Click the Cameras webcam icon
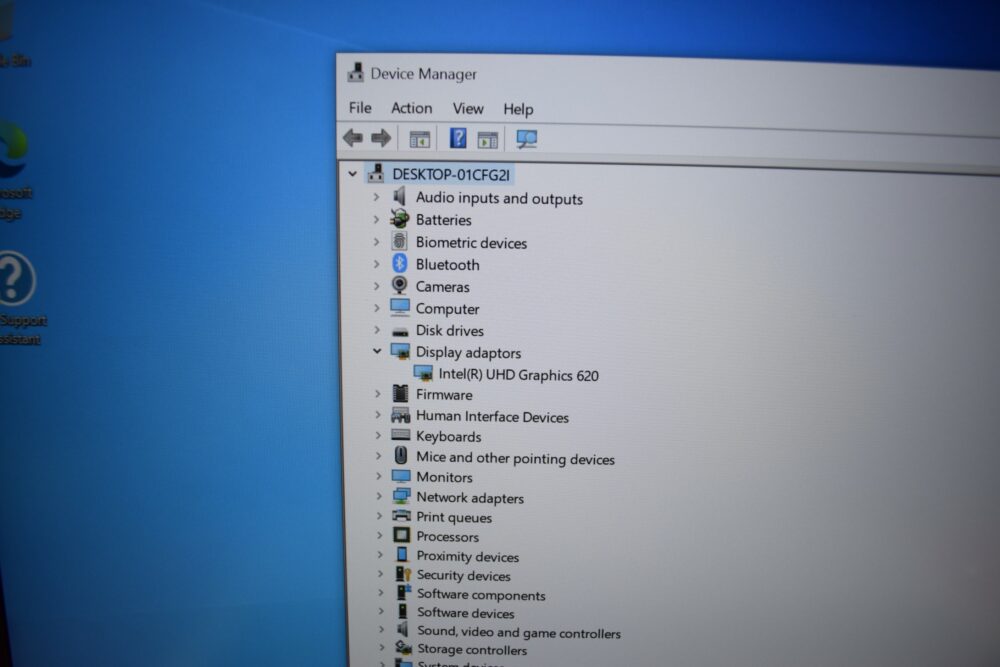This screenshot has width=1000, height=667. coord(400,285)
